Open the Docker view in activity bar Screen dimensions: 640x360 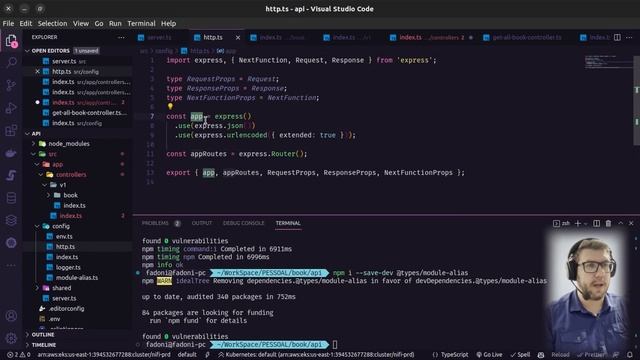11,153
